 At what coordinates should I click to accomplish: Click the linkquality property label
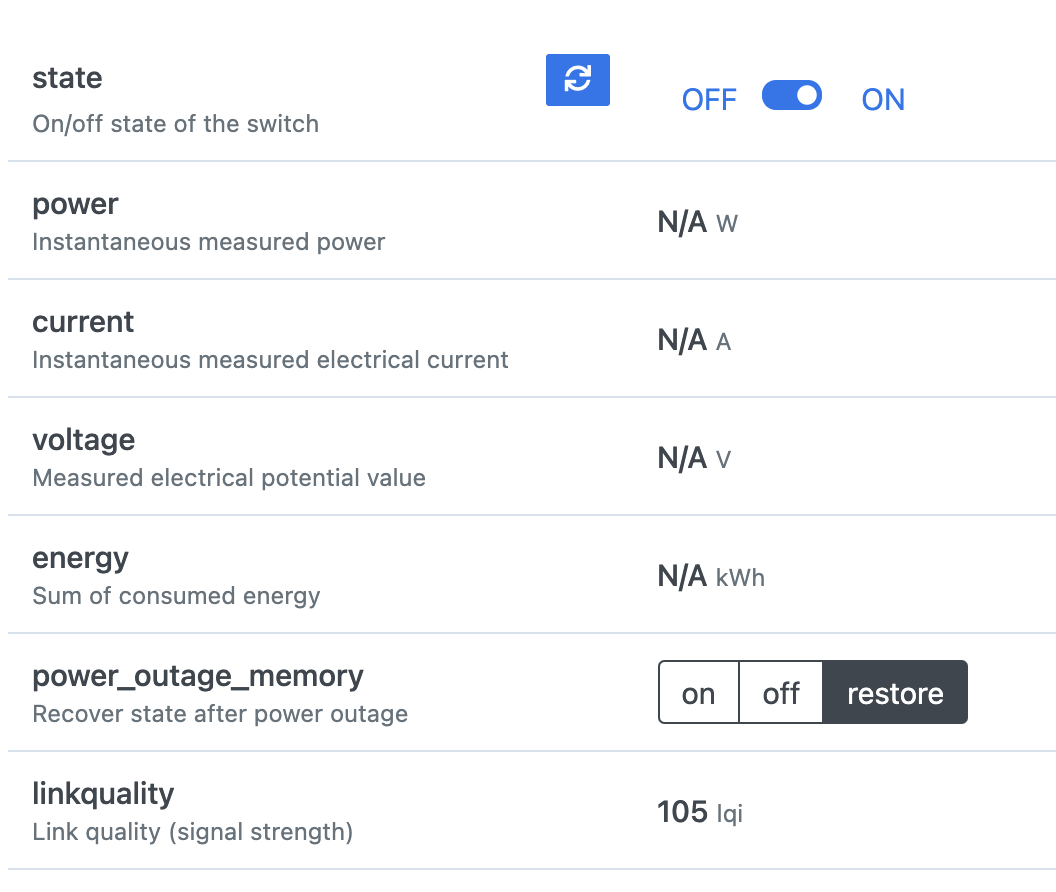pyautogui.click(x=103, y=794)
